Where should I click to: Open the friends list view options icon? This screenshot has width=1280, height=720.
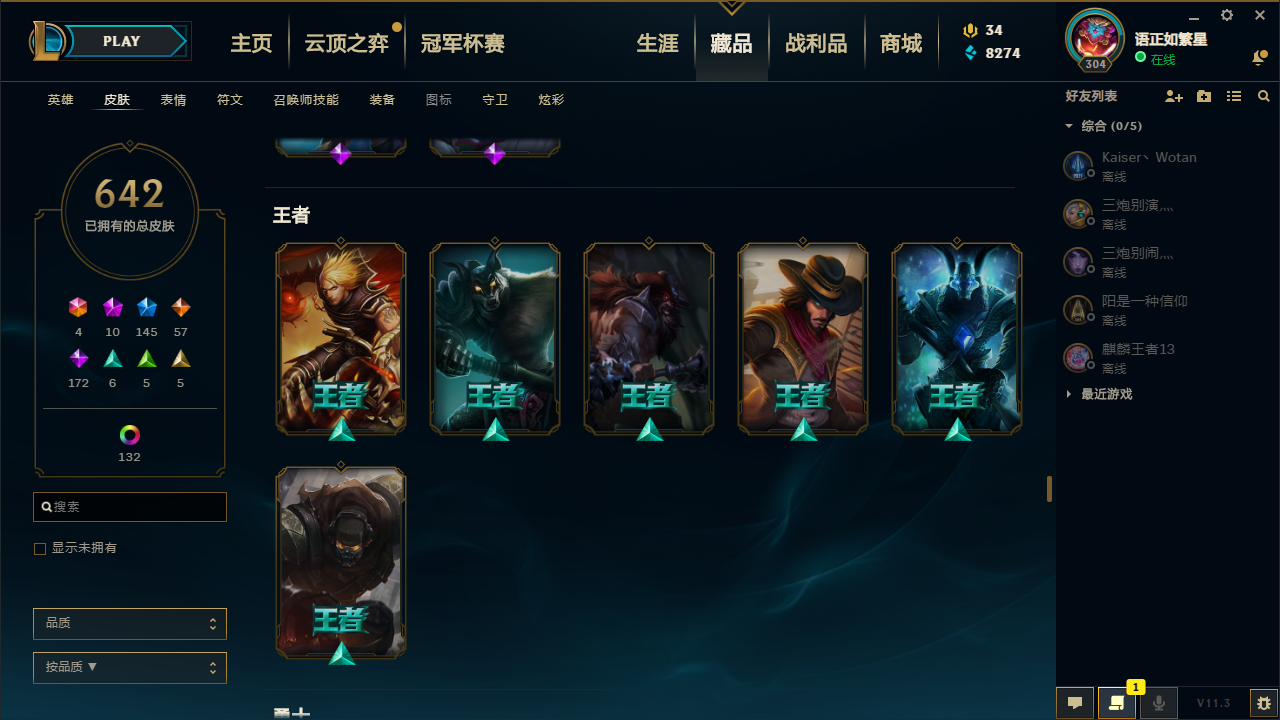1234,96
